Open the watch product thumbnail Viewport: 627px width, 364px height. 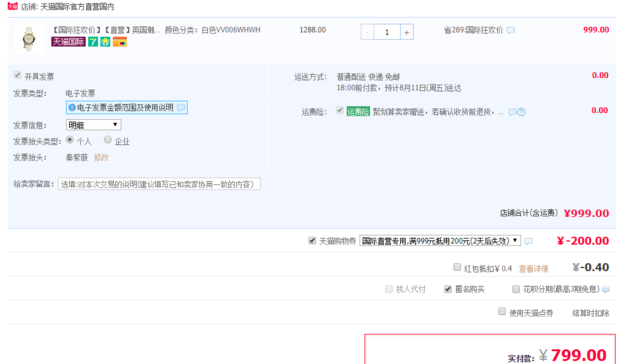[29, 40]
